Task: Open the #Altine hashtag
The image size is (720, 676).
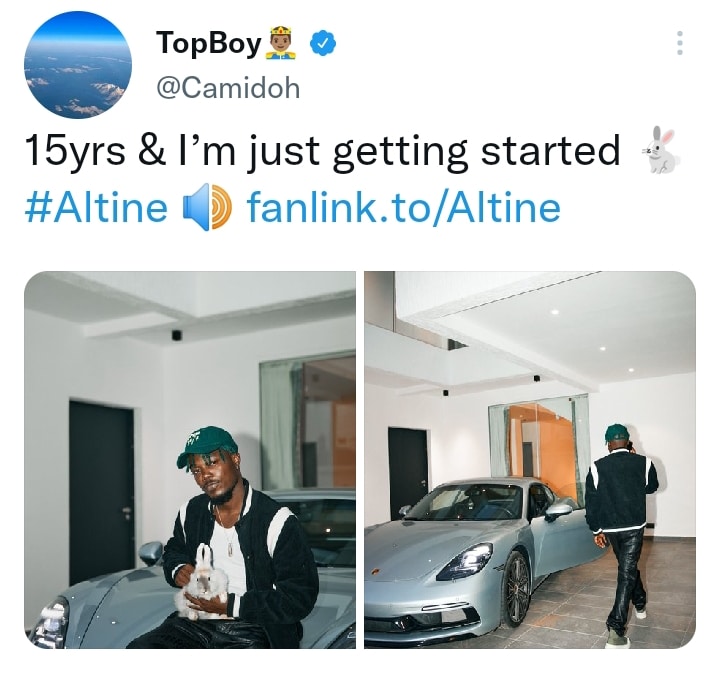Action: 96,208
